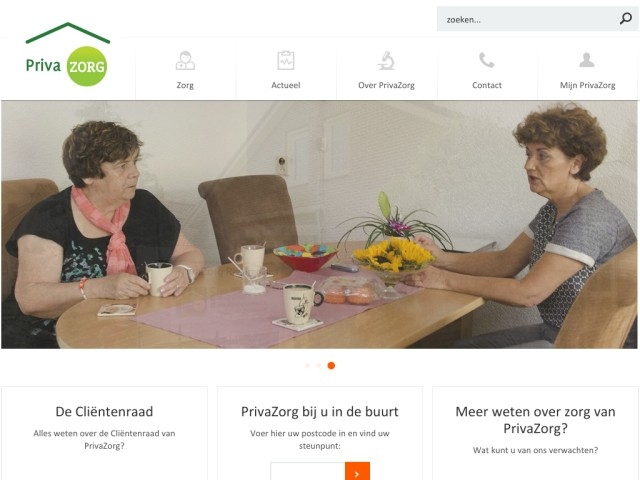Open the PrivaZorg logo homepage
Screen dimensions: 640x480
67,54
